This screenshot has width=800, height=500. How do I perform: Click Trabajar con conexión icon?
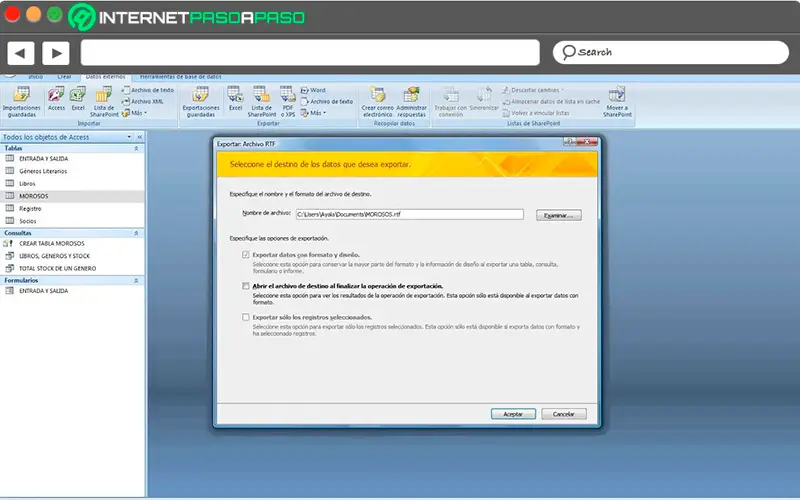click(451, 102)
